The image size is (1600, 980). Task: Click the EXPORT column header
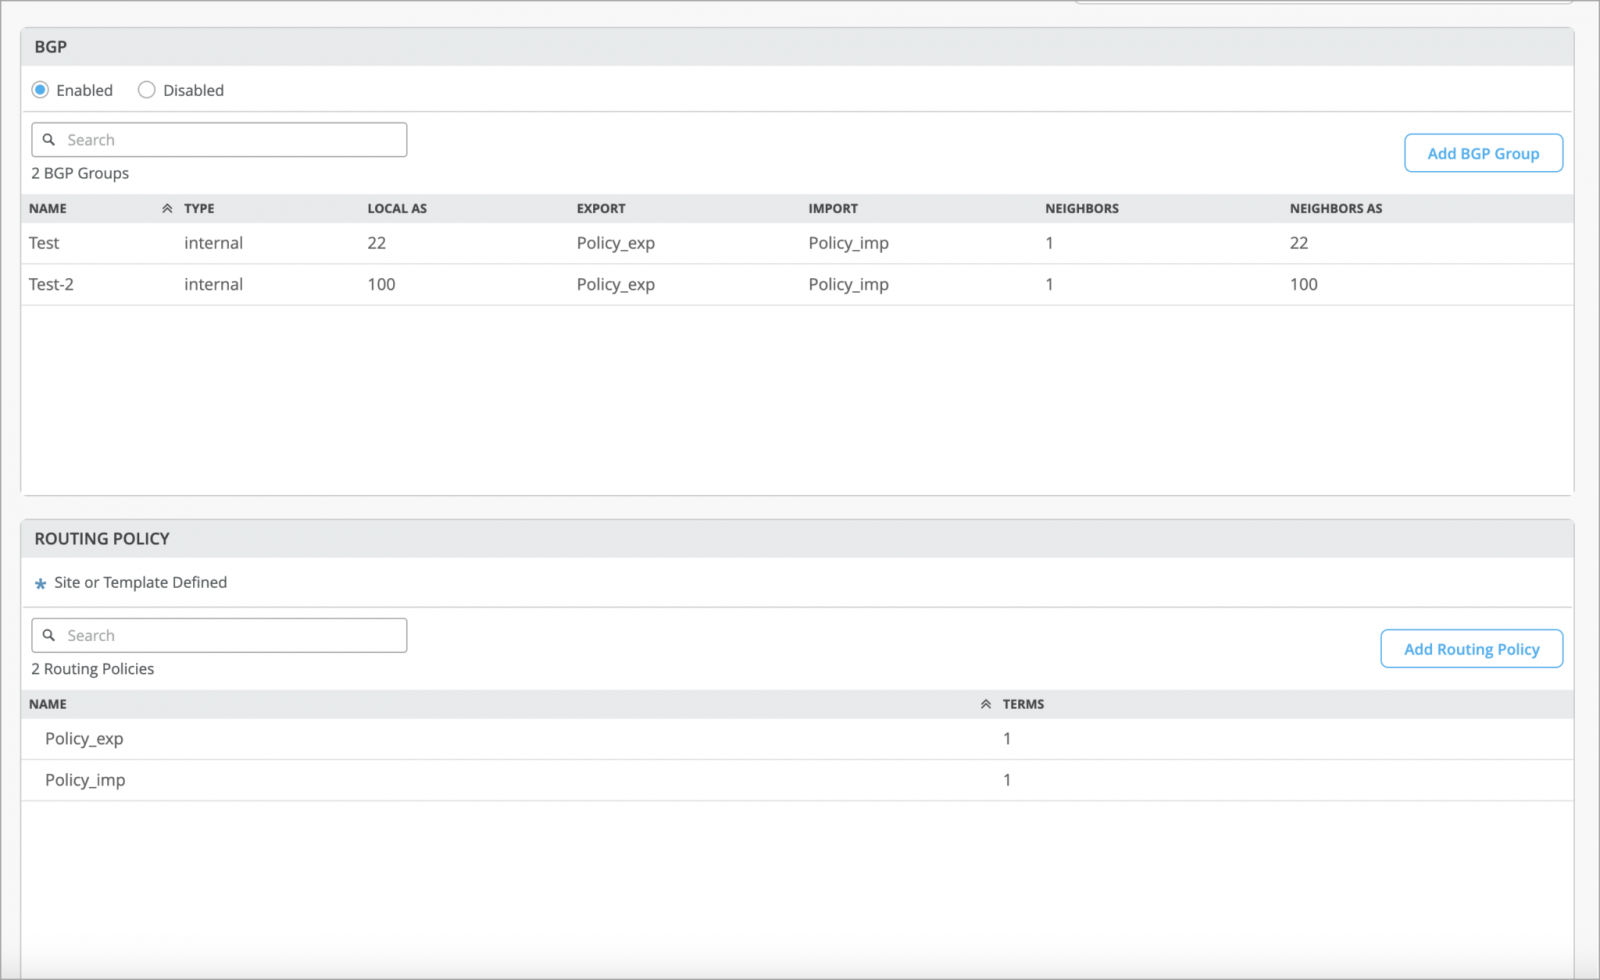601,209
